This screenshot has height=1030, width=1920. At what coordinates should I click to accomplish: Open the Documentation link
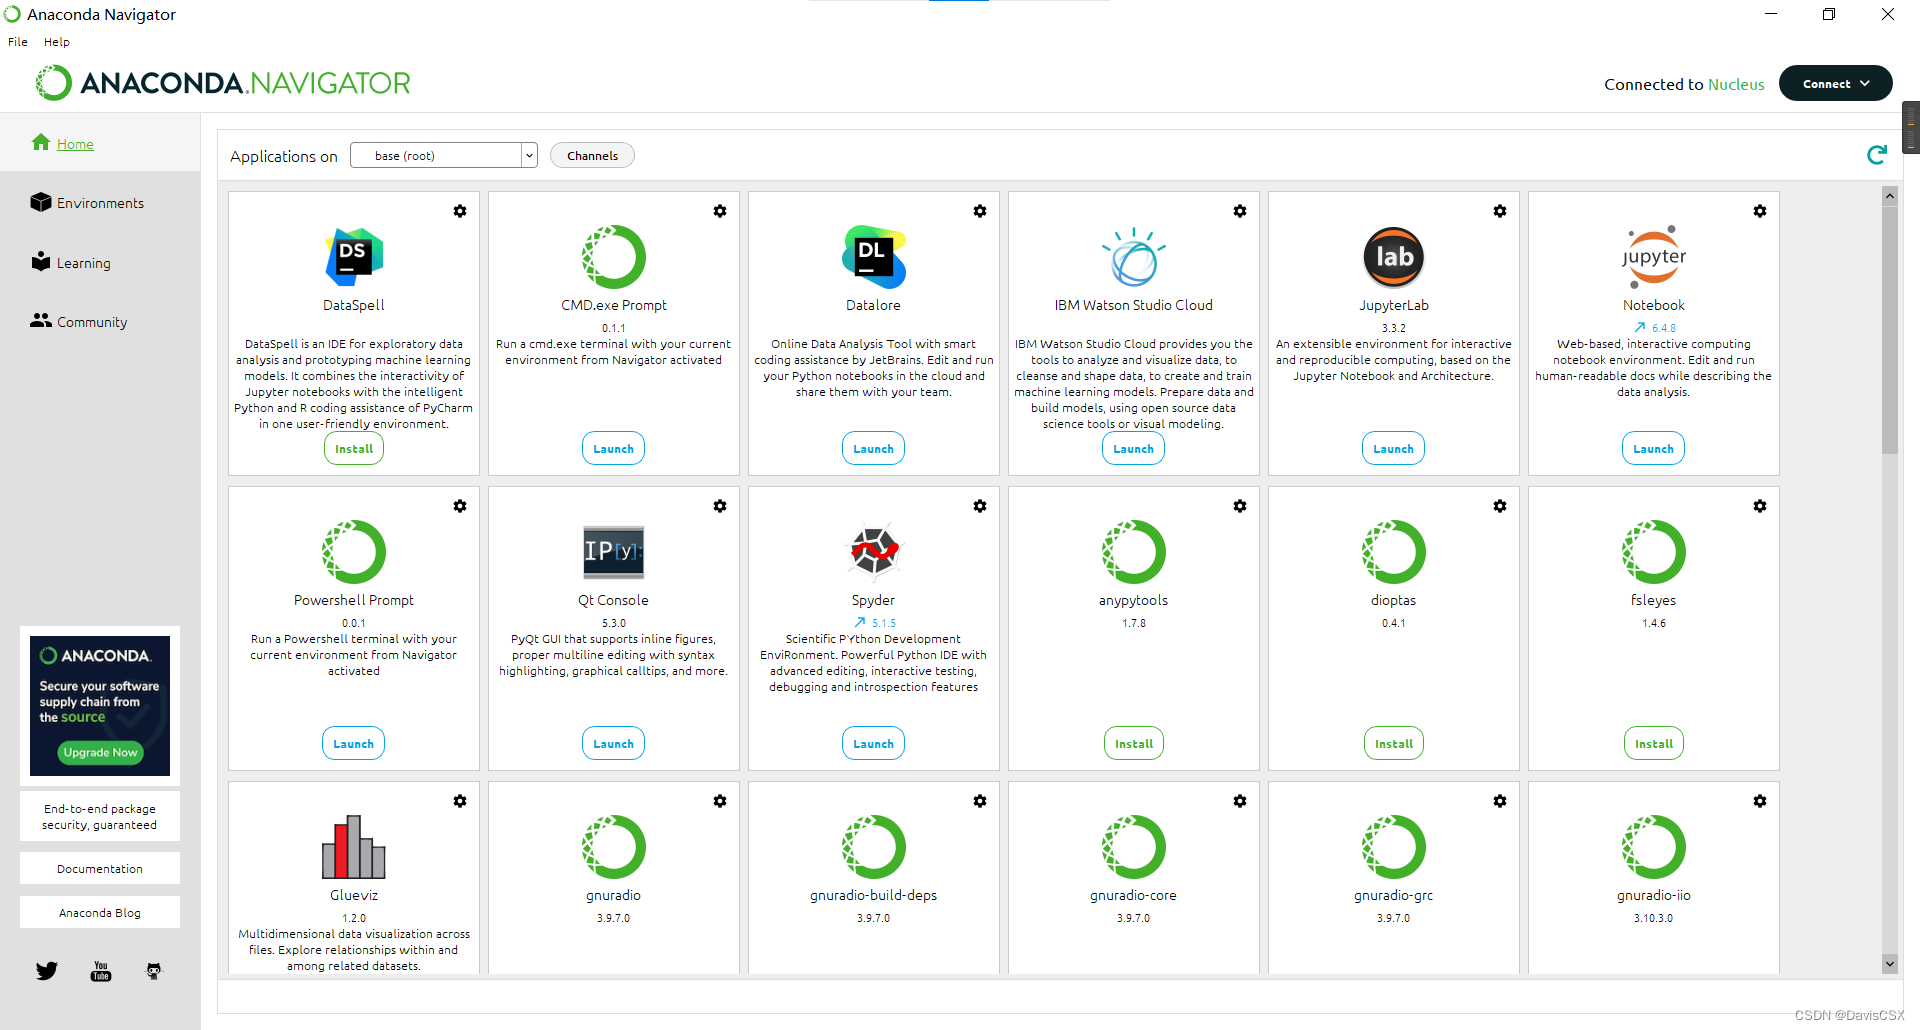tap(100, 869)
